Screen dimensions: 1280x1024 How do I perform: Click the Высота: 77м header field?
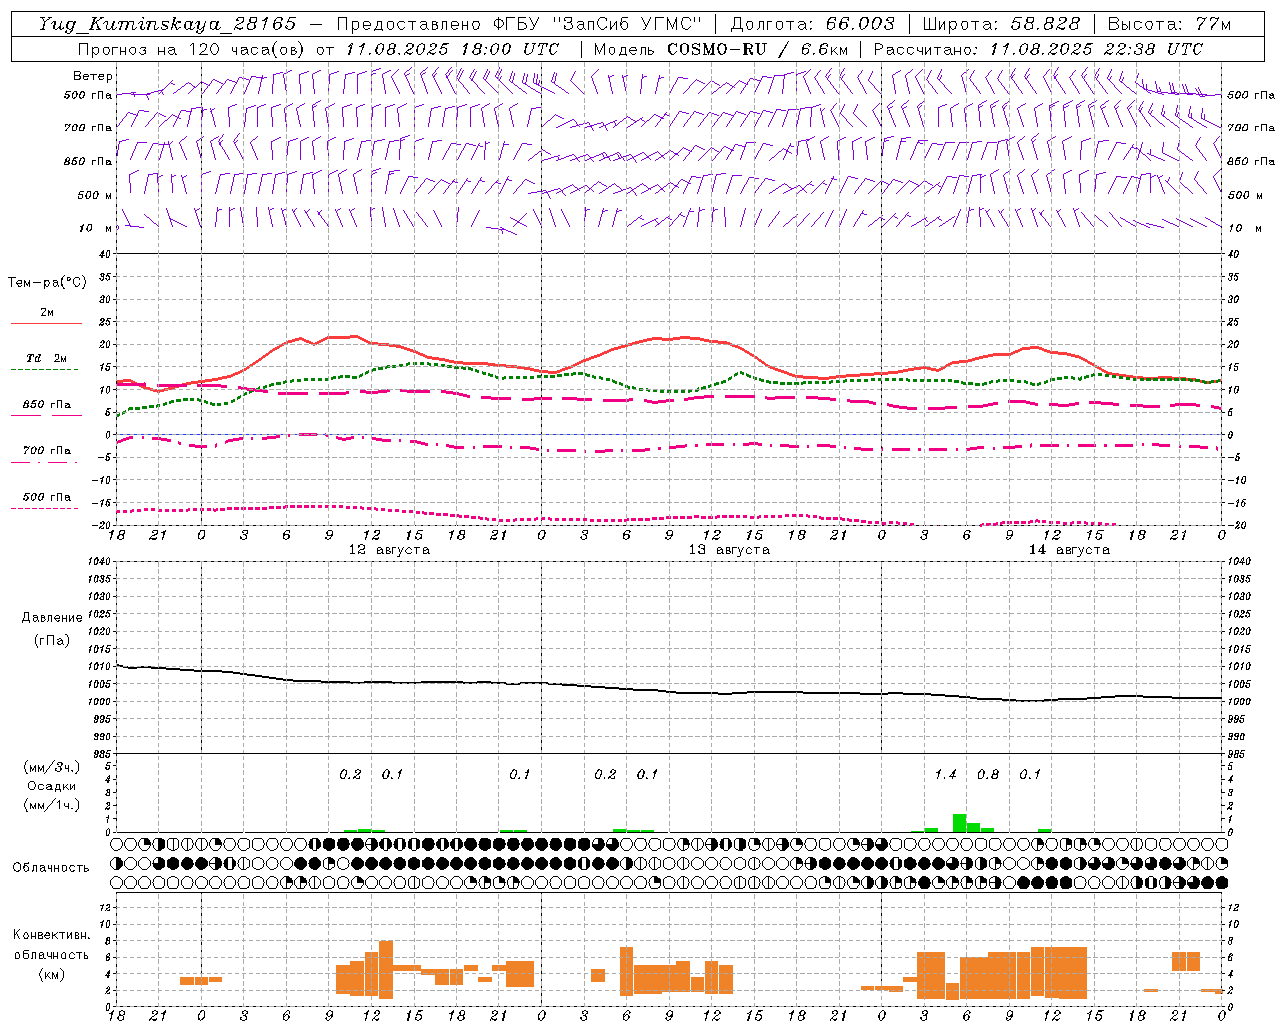pos(1169,24)
